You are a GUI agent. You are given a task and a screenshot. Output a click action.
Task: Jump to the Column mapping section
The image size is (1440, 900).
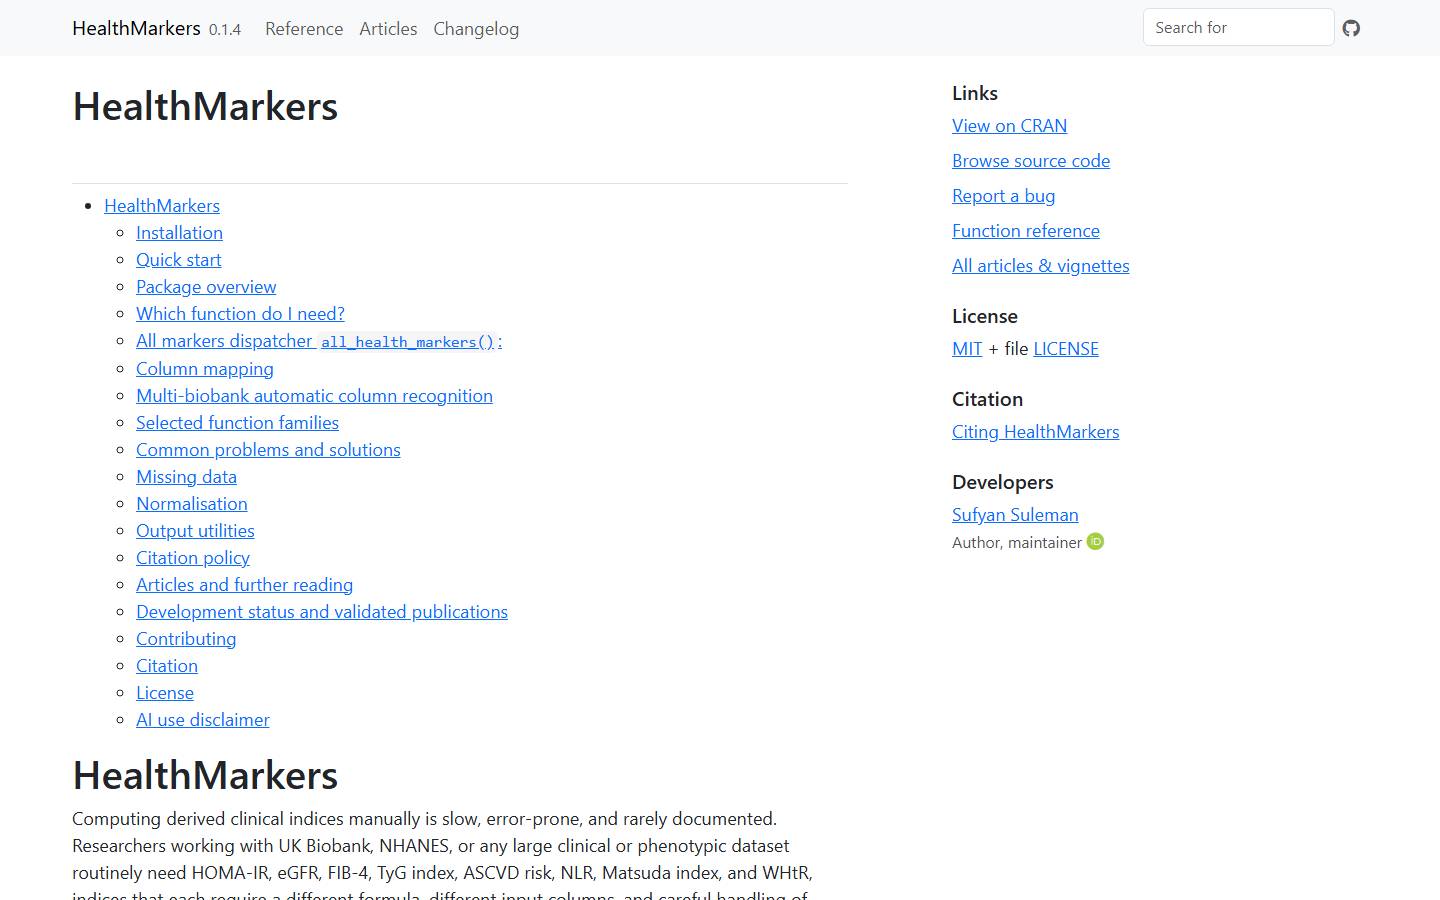pyautogui.click(x=205, y=369)
